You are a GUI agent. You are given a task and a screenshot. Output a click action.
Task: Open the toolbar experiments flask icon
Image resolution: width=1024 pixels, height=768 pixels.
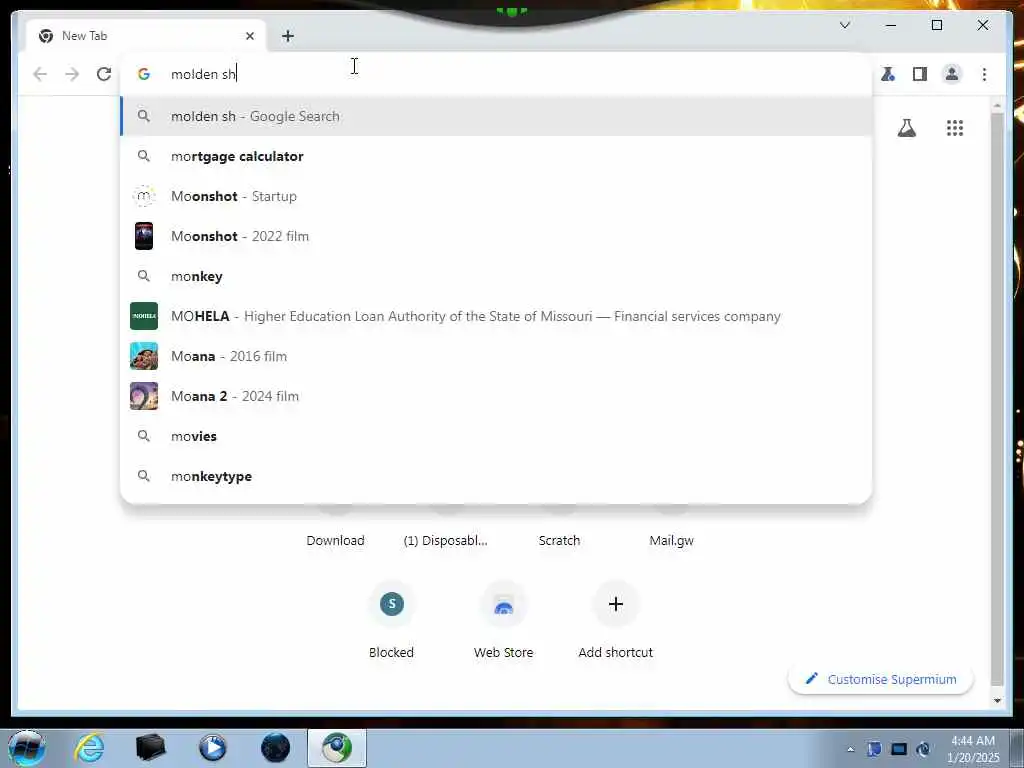pos(888,74)
